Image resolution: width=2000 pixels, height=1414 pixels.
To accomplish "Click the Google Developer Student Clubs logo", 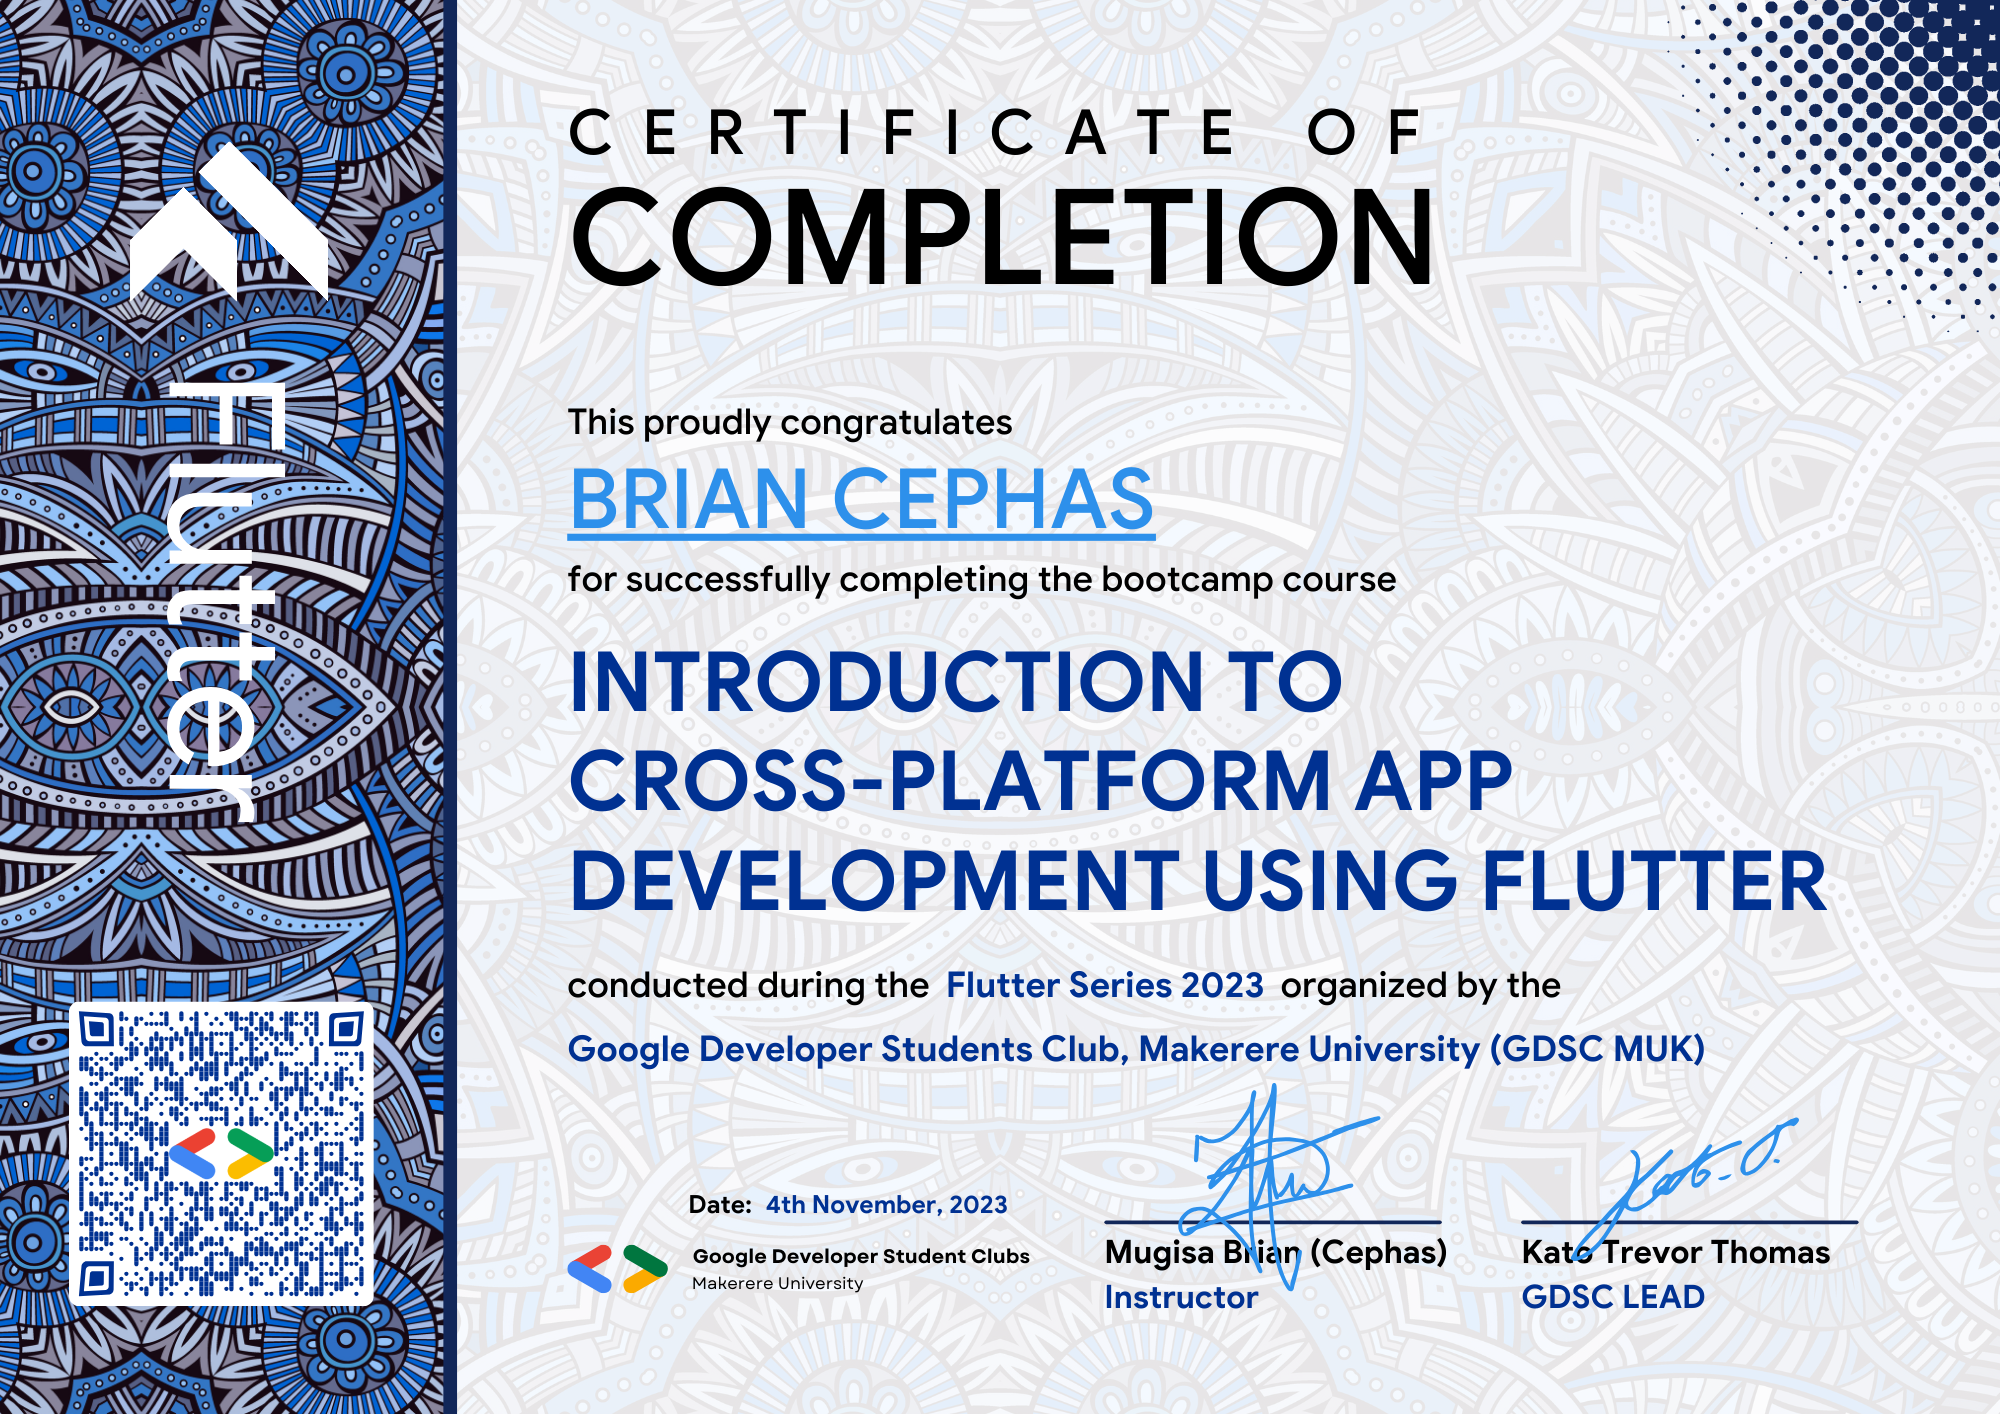I will click(617, 1269).
